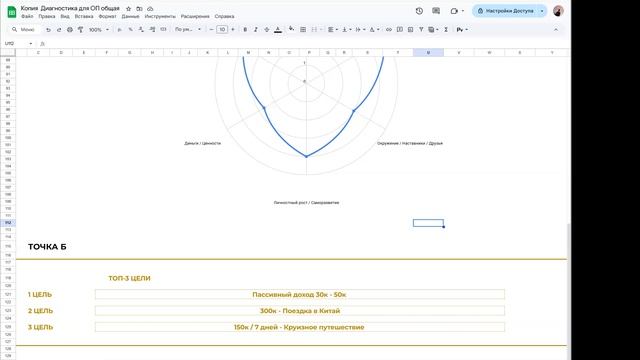Insert a comment from toolbar
Screen dimensions: 640x360
(400, 29)
